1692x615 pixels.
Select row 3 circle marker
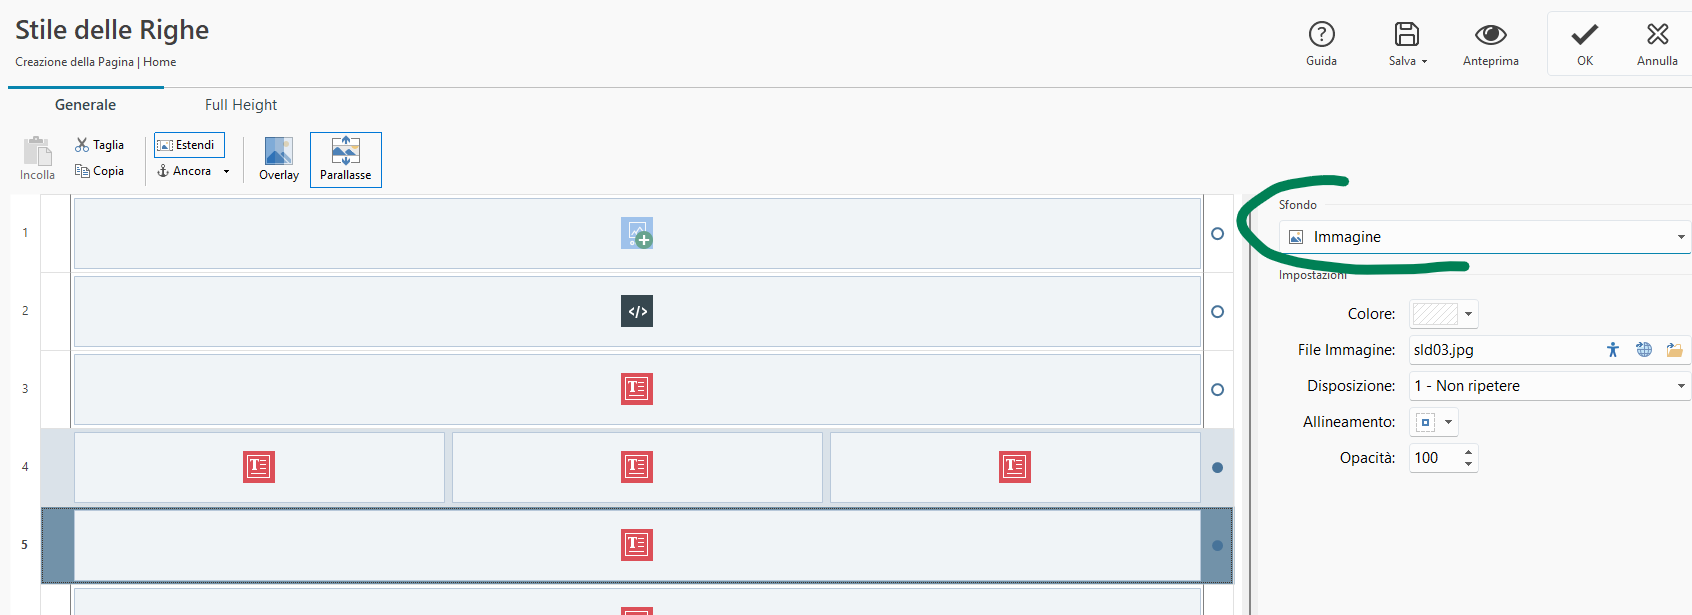point(1217,389)
